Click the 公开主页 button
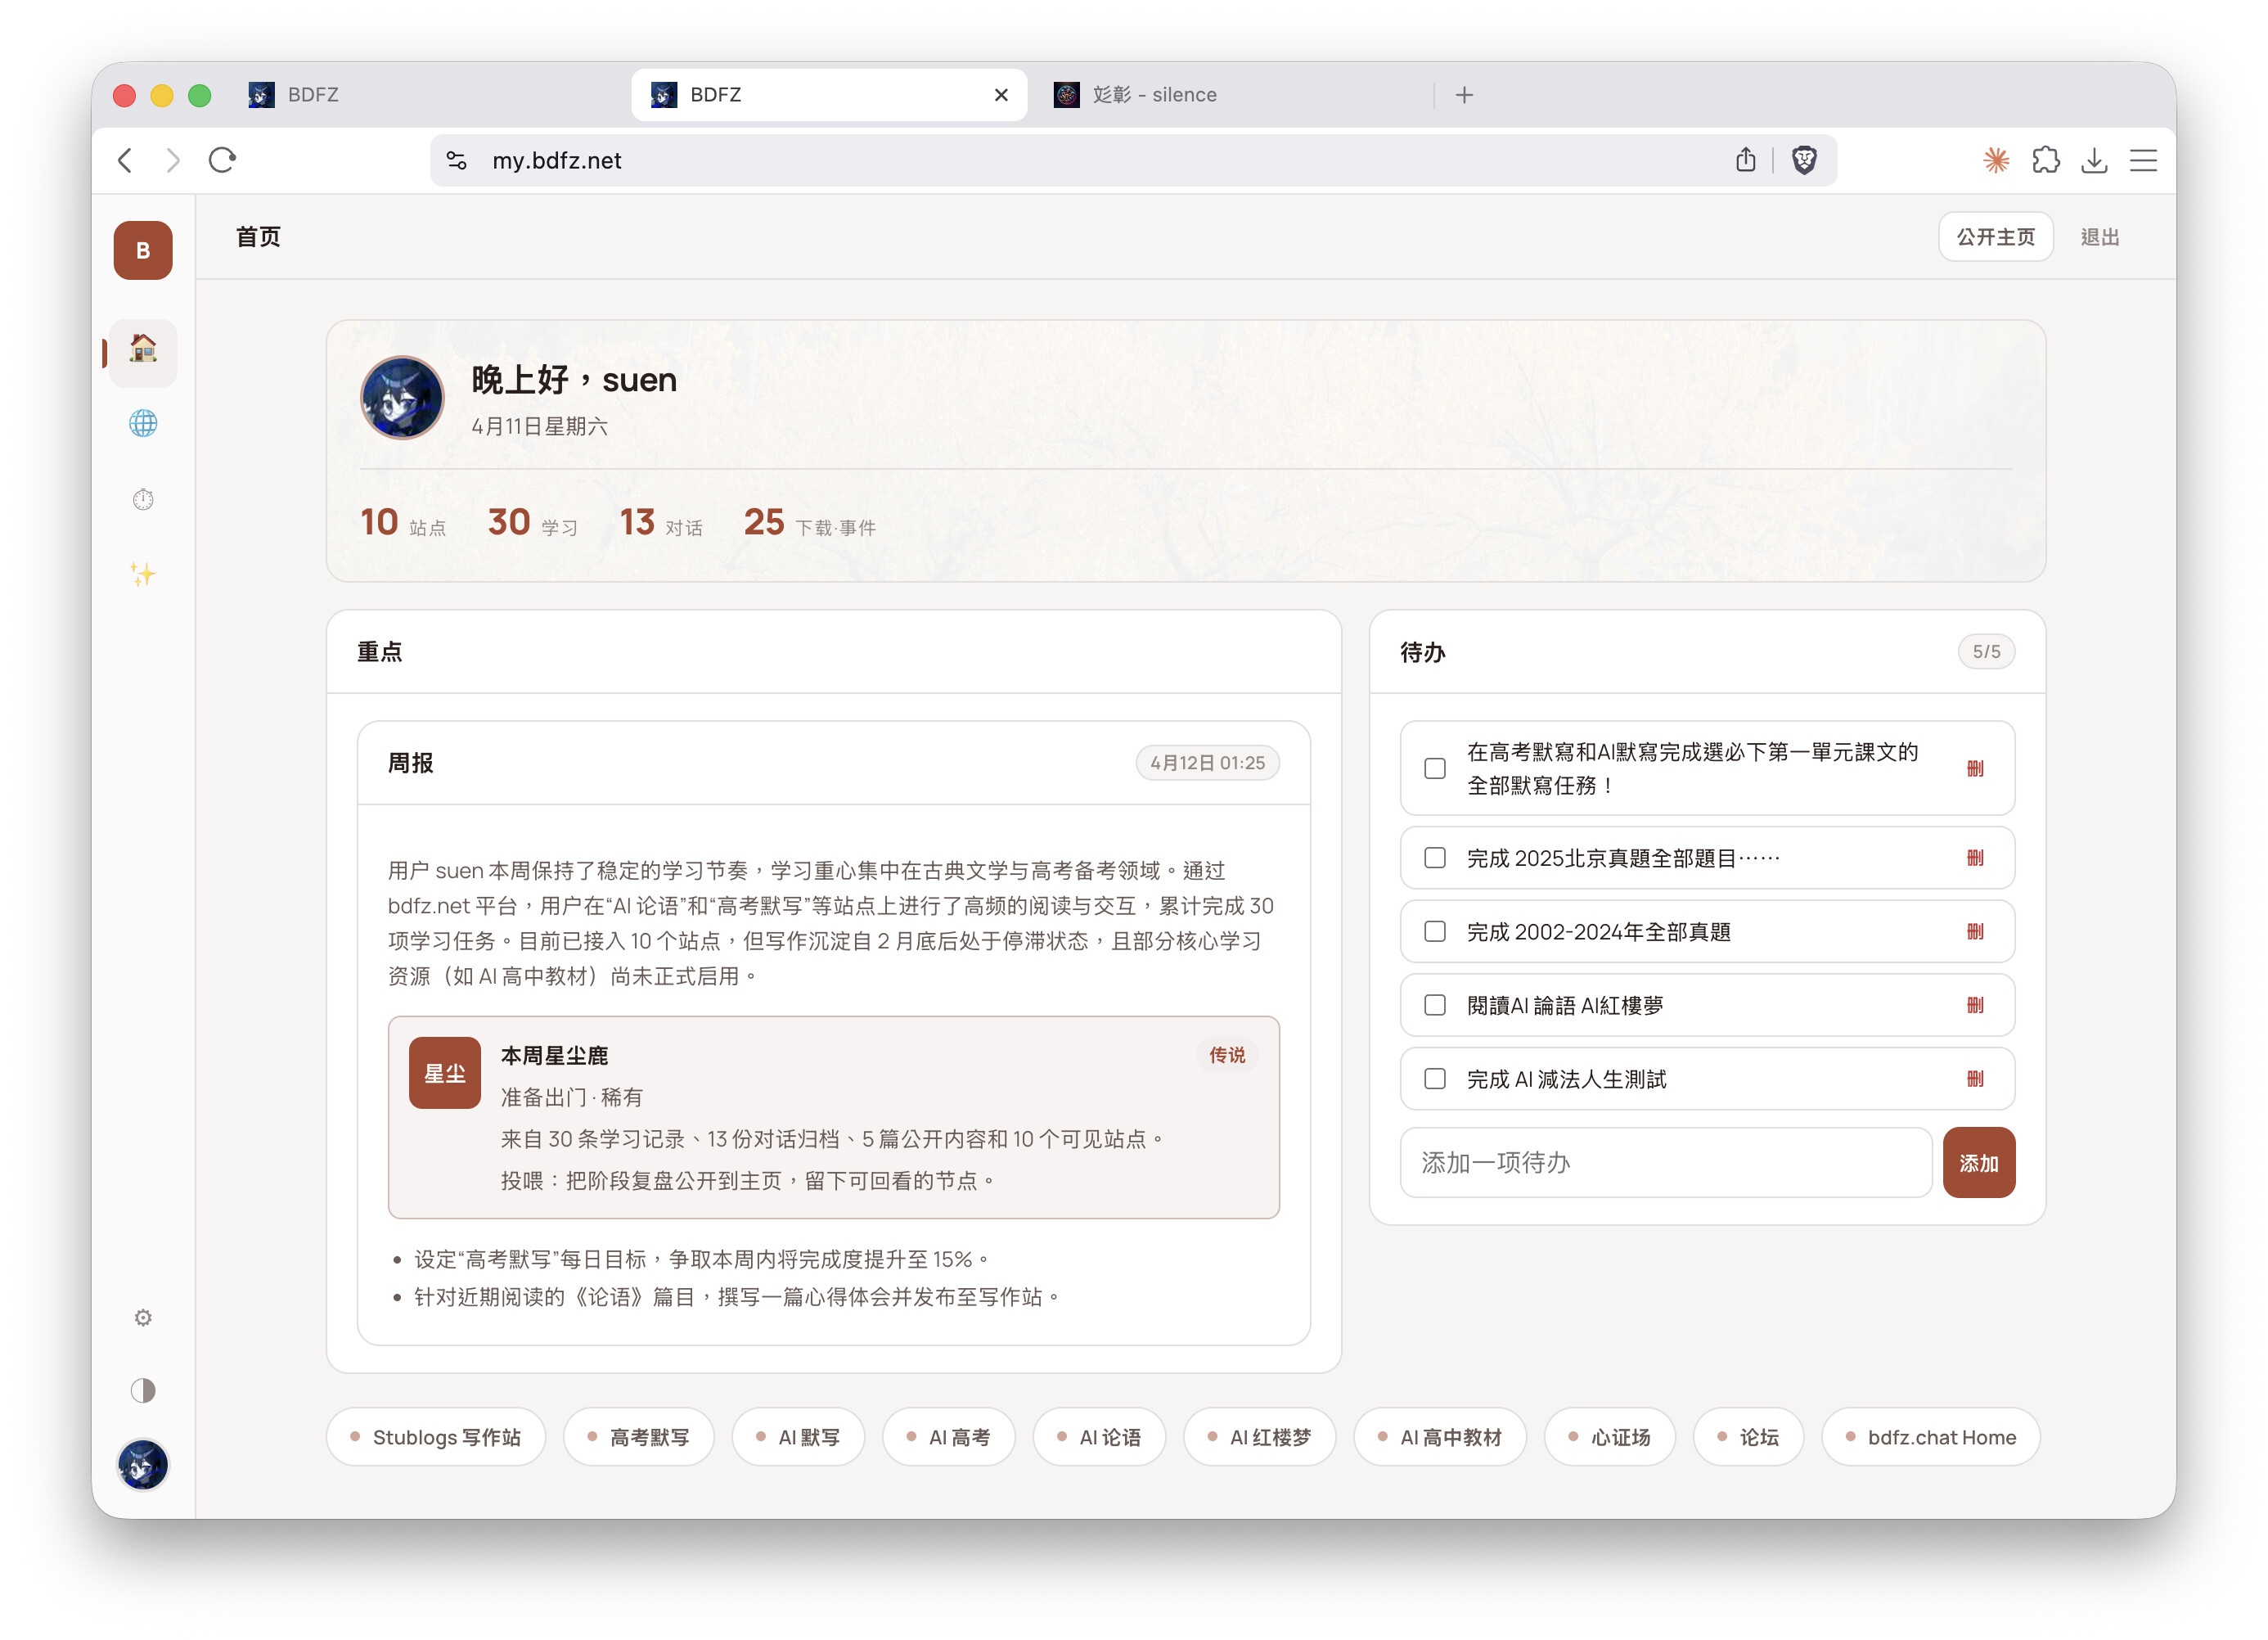Image resolution: width=2268 pixels, height=1640 pixels. [1995, 237]
